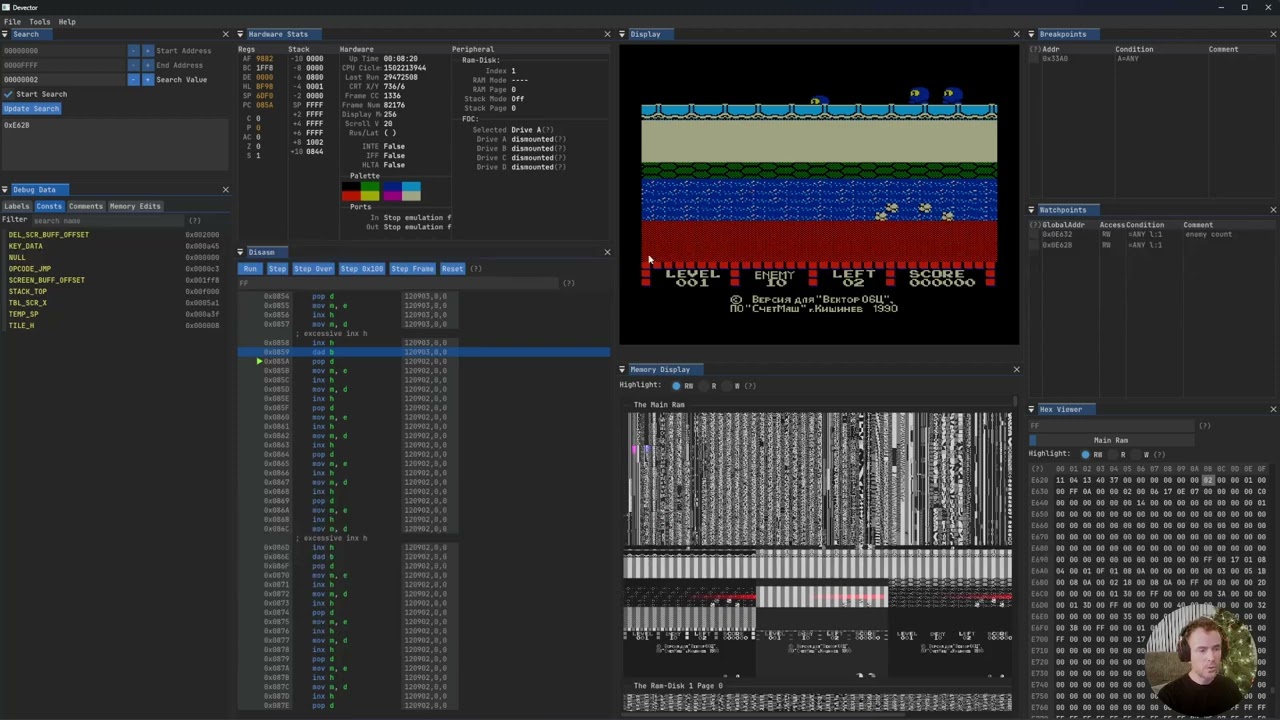Close the Watchpoints panel
The height and width of the screenshot is (720, 1280).
(1273, 210)
